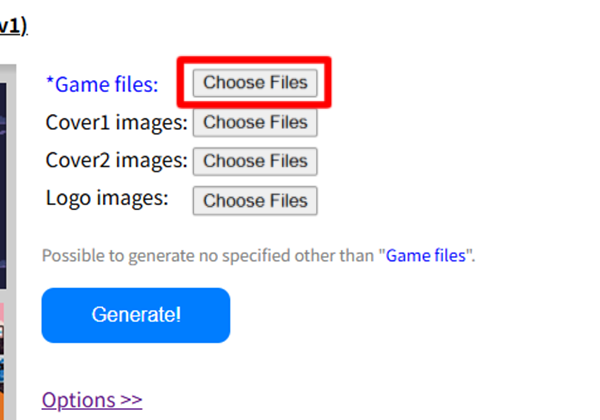The image size is (600, 420).
Task: Follow the "Game files" link in the hint
Action: pyautogui.click(x=426, y=255)
